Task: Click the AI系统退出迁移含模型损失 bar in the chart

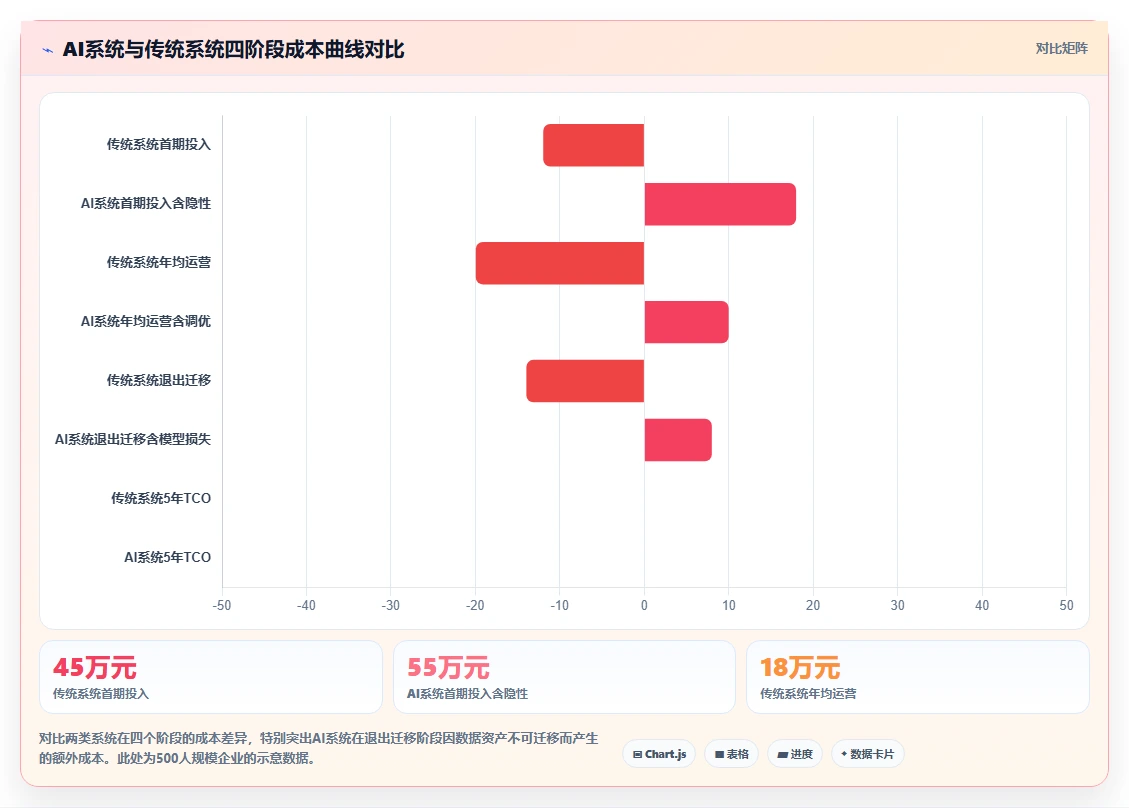Action: point(678,440)
